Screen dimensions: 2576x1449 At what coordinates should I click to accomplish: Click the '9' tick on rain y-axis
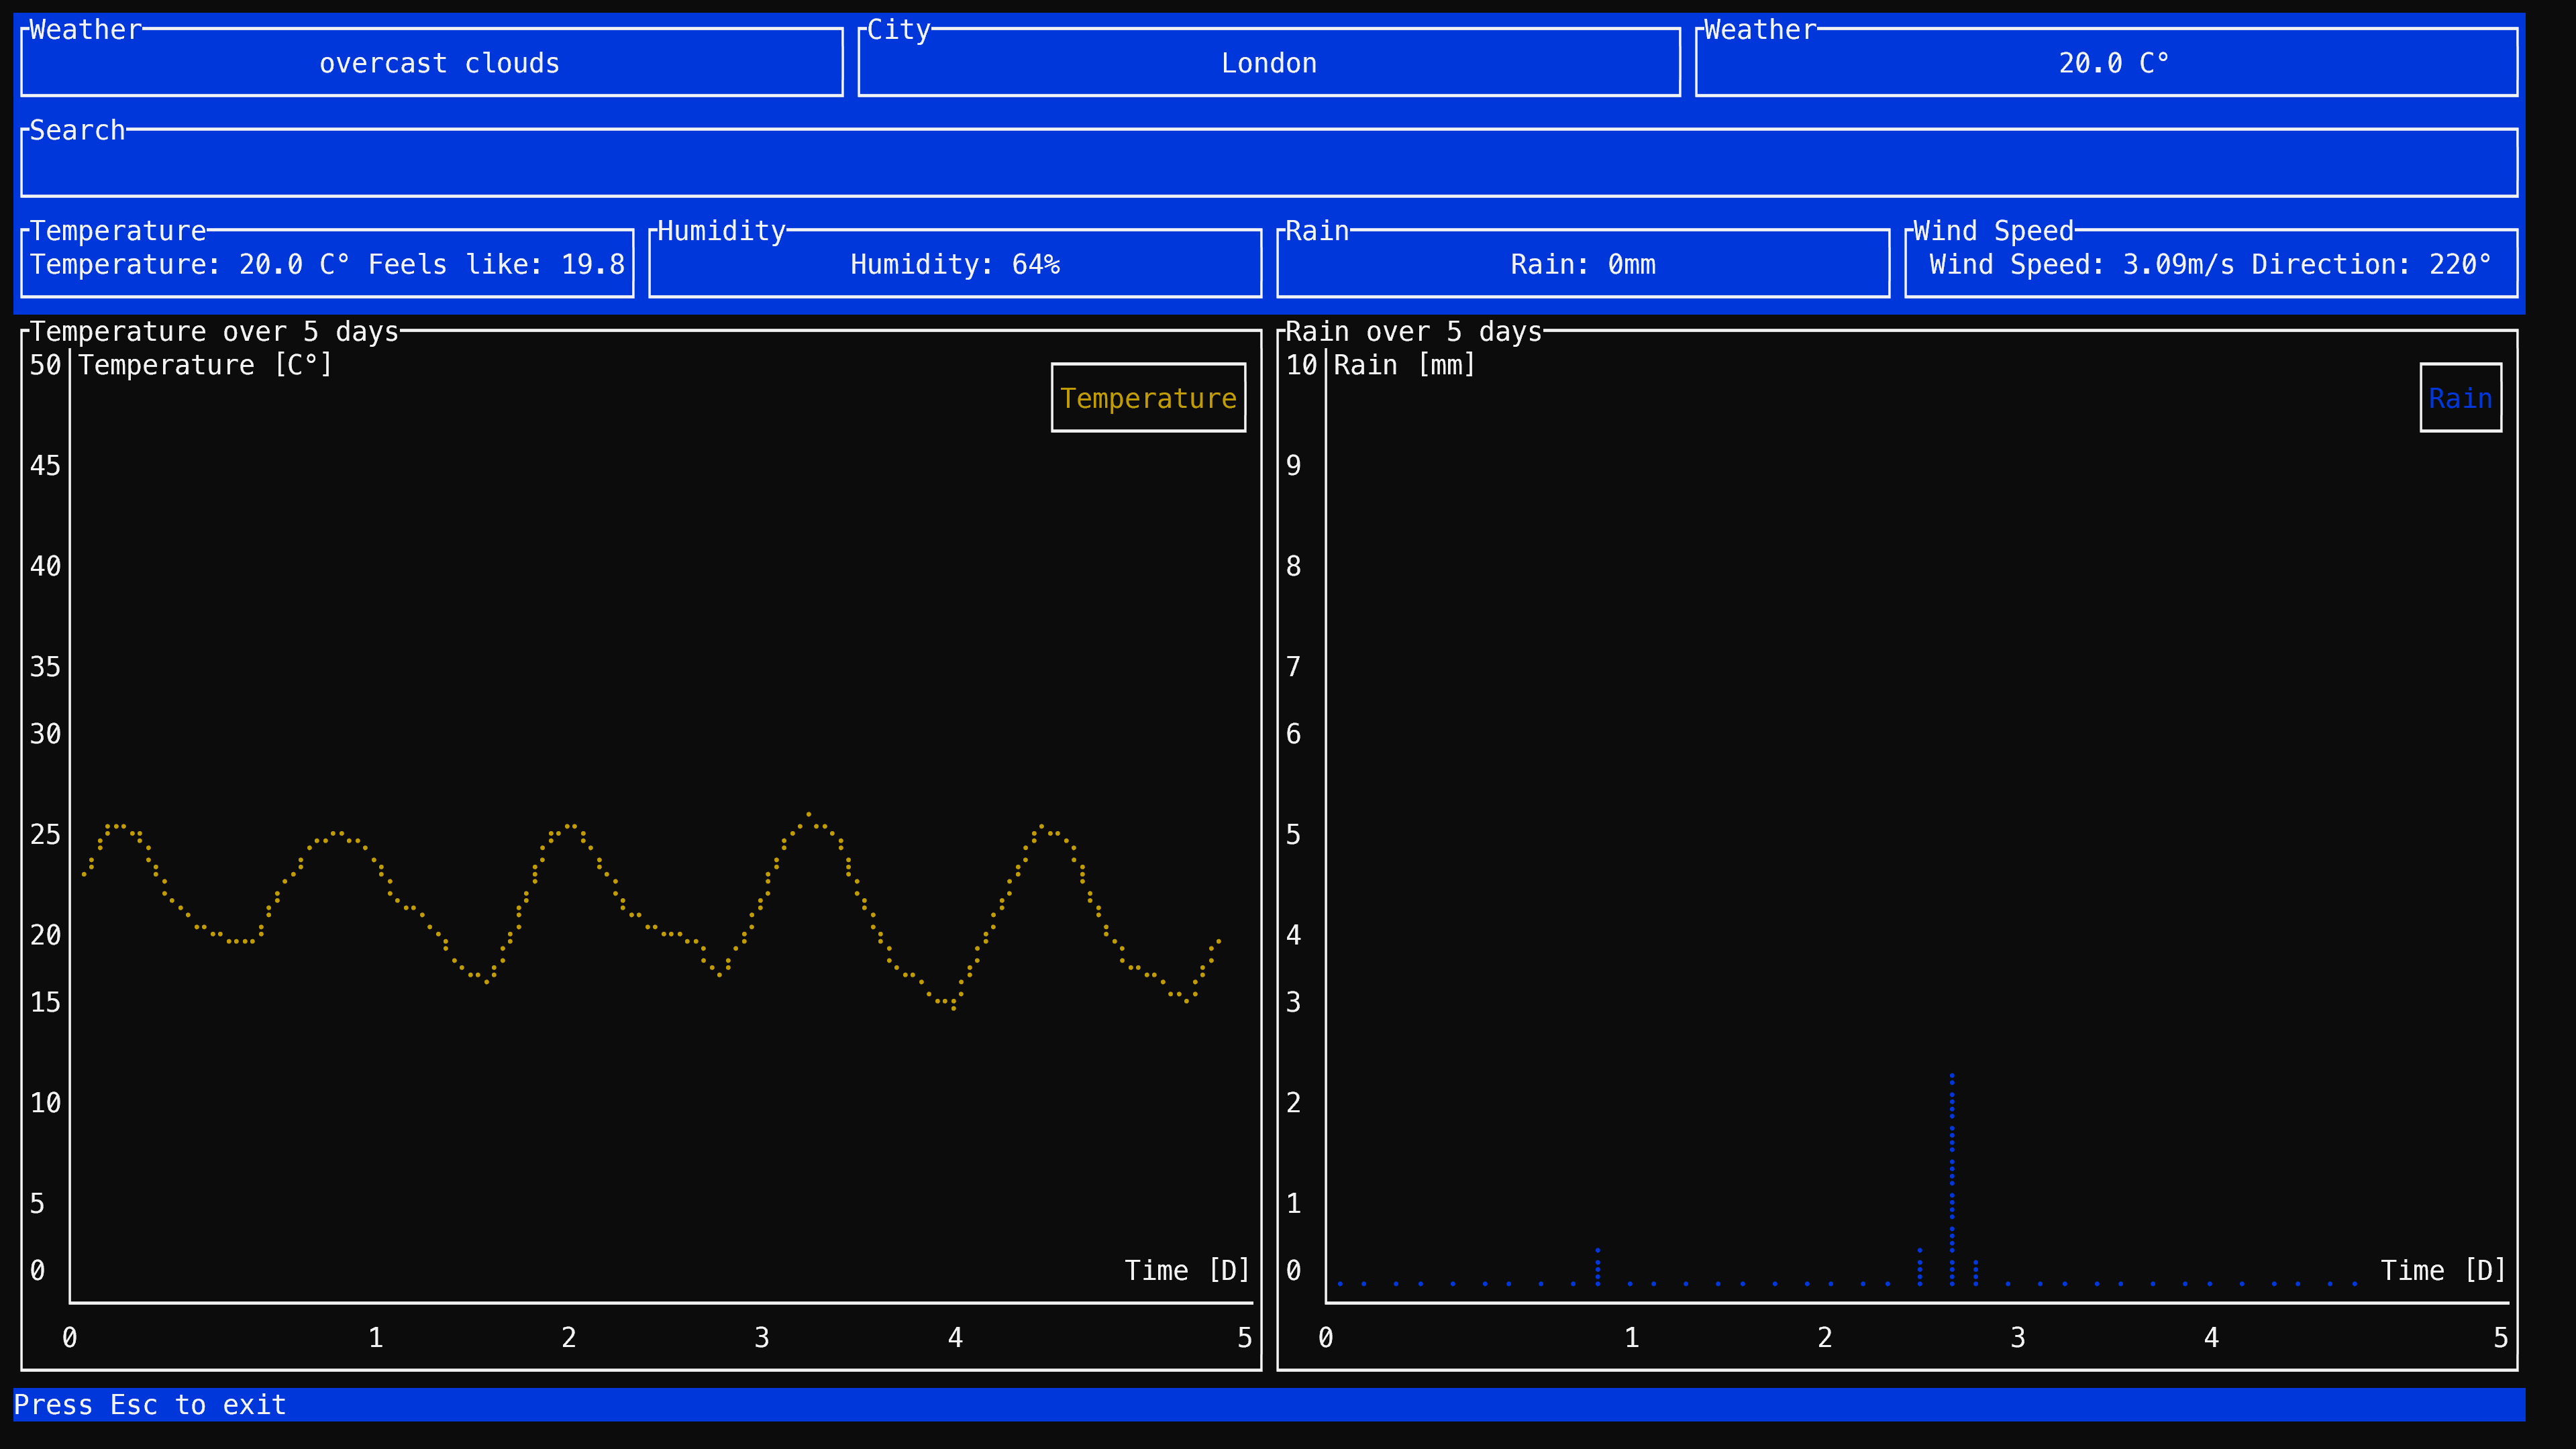(1293, 465)
